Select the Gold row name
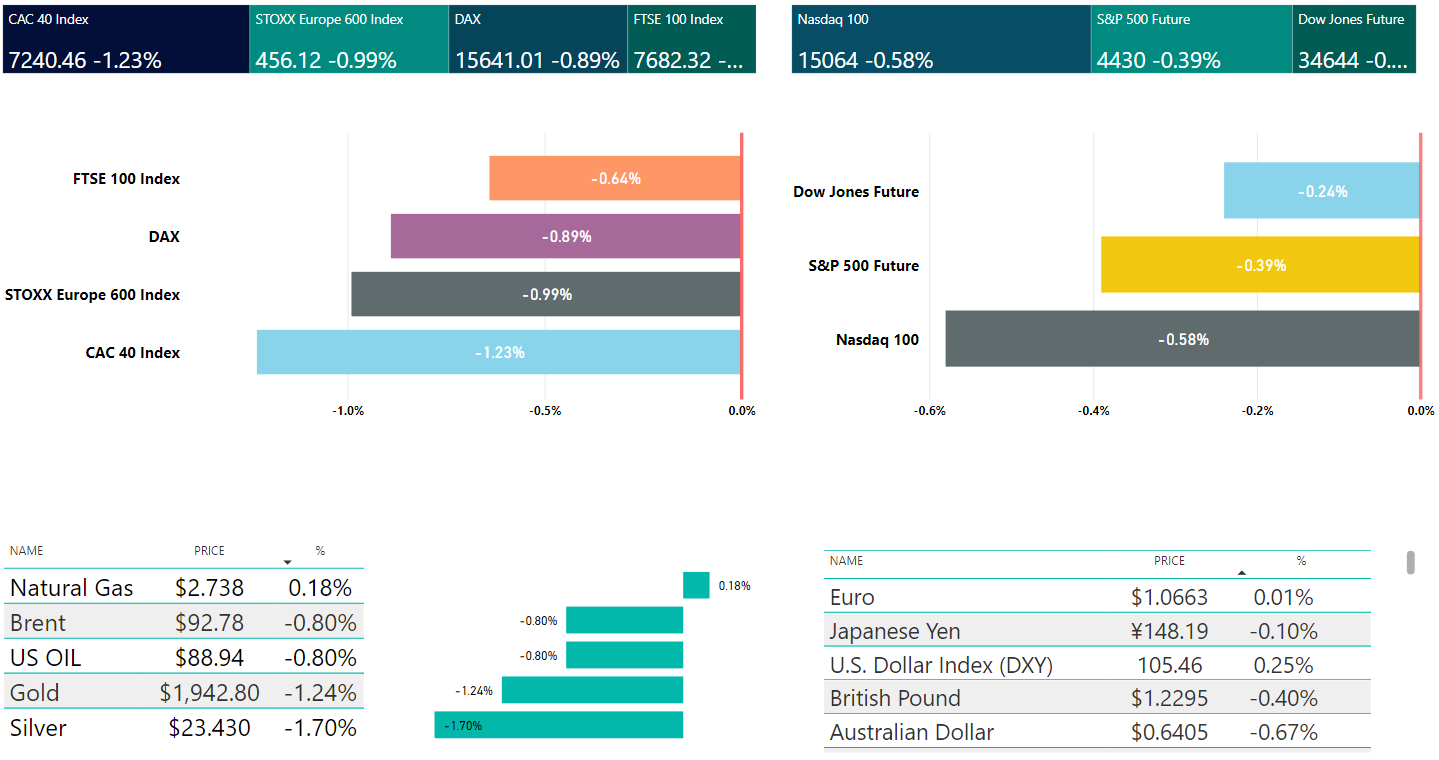The height and width of the screenshot is (760, 1439). coord(35,692)
